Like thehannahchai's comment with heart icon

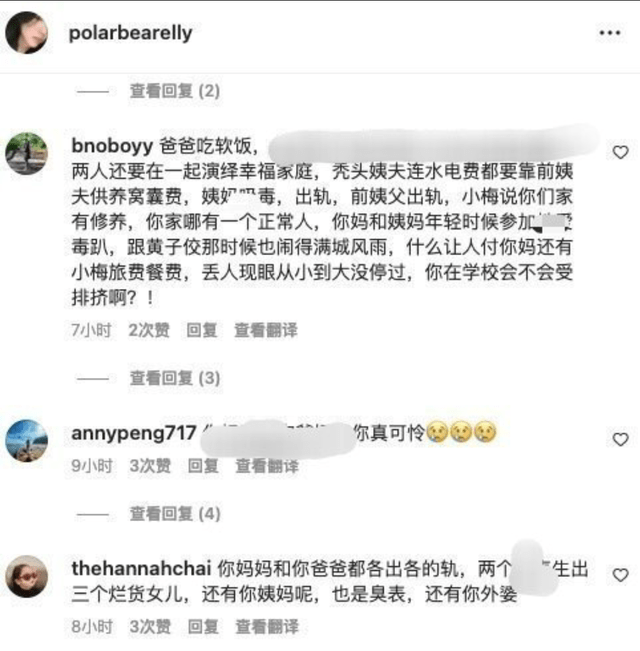point(620,575)
